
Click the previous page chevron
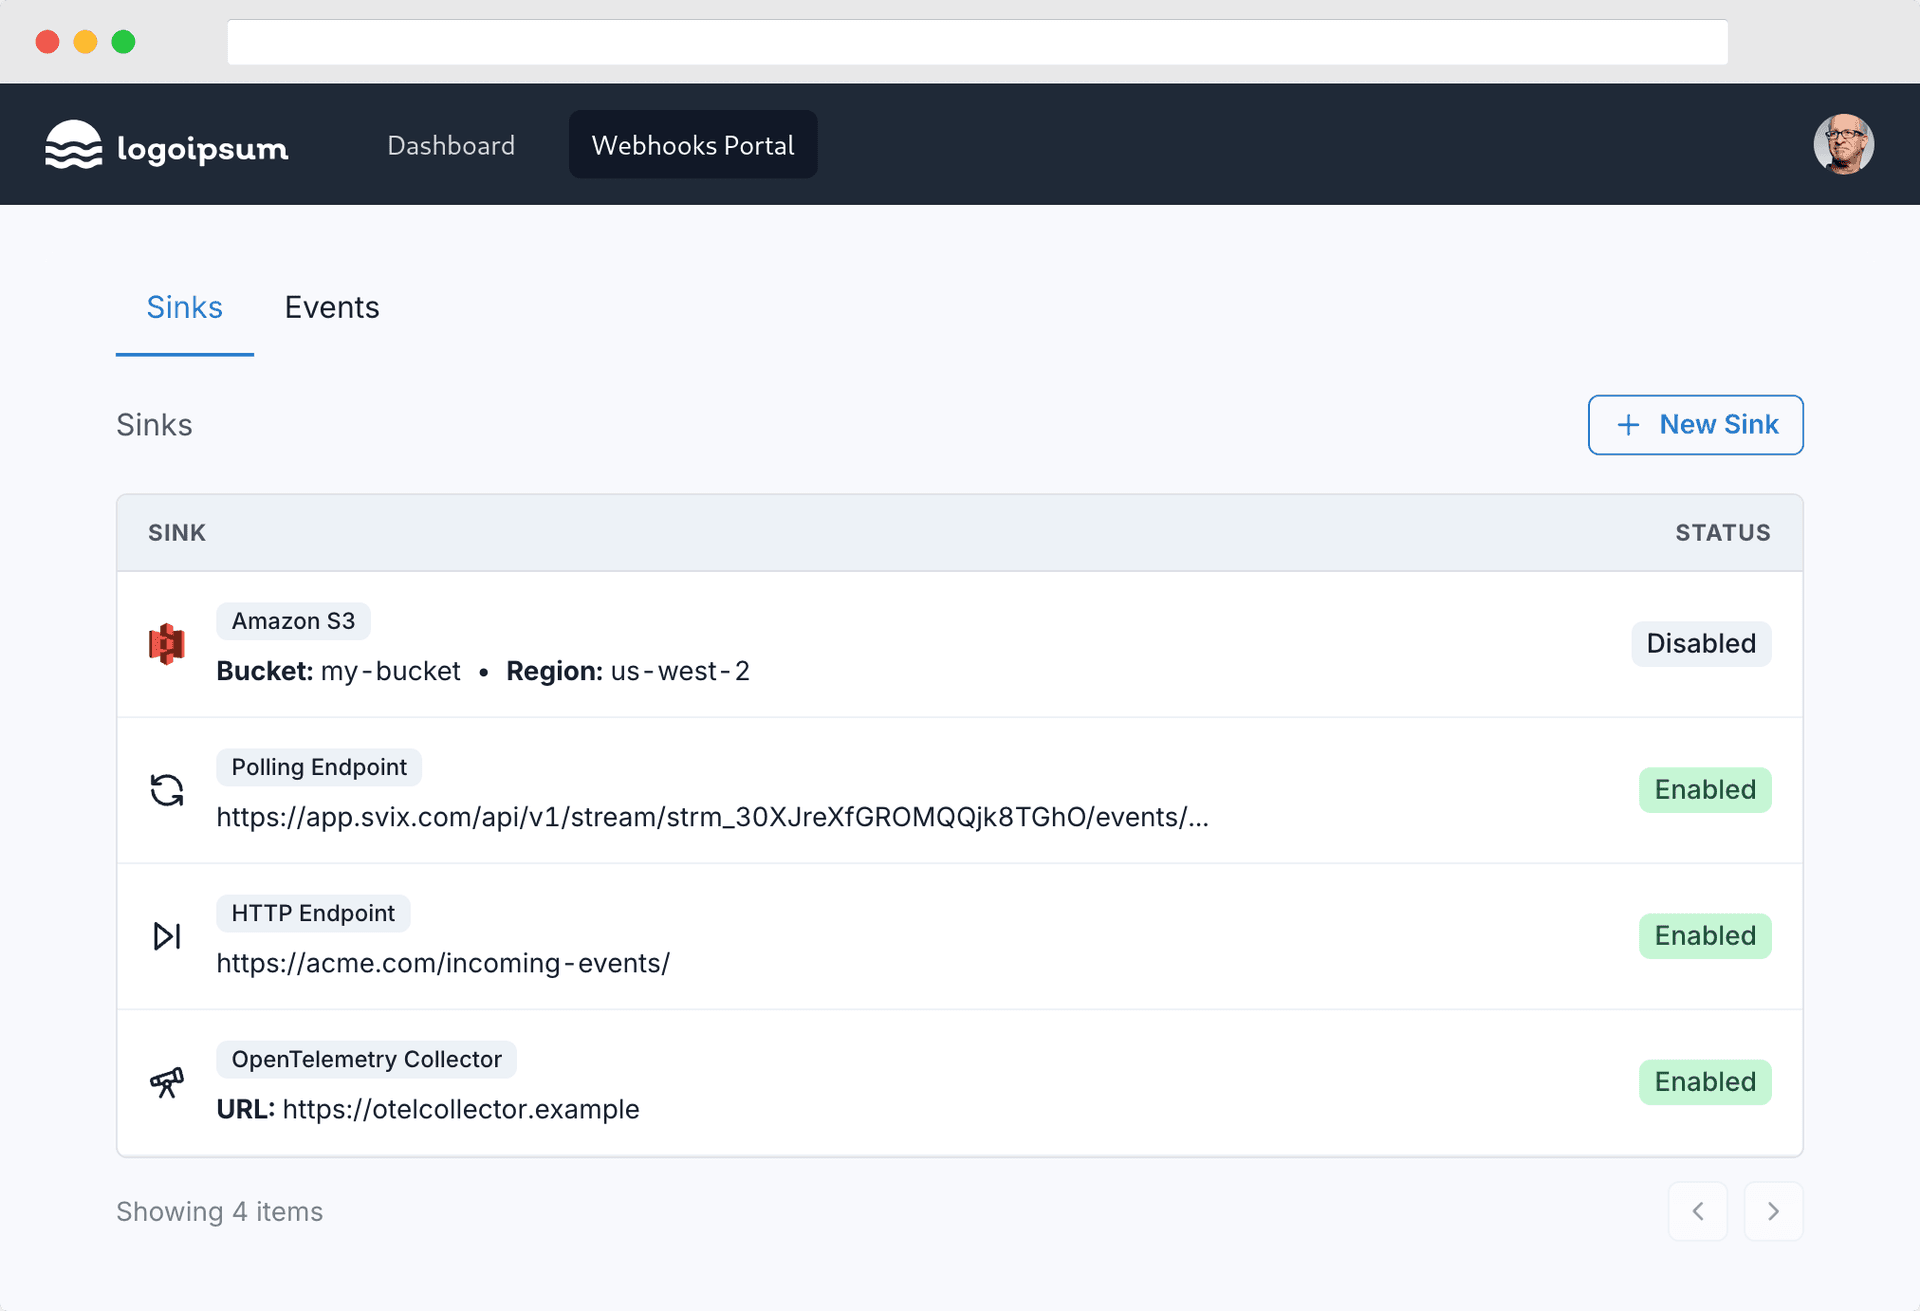(1698, 1211)
